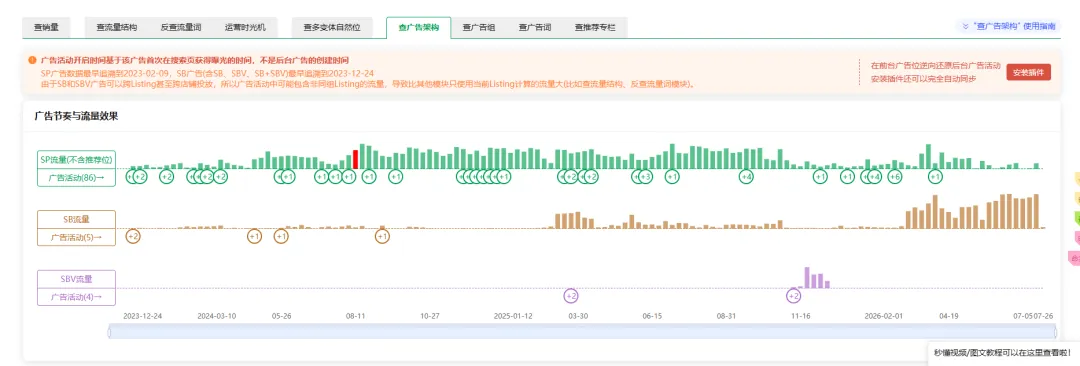Open the 查销量 tab
This screenshot has height=366, width=1080.
[x=46, y=28]
